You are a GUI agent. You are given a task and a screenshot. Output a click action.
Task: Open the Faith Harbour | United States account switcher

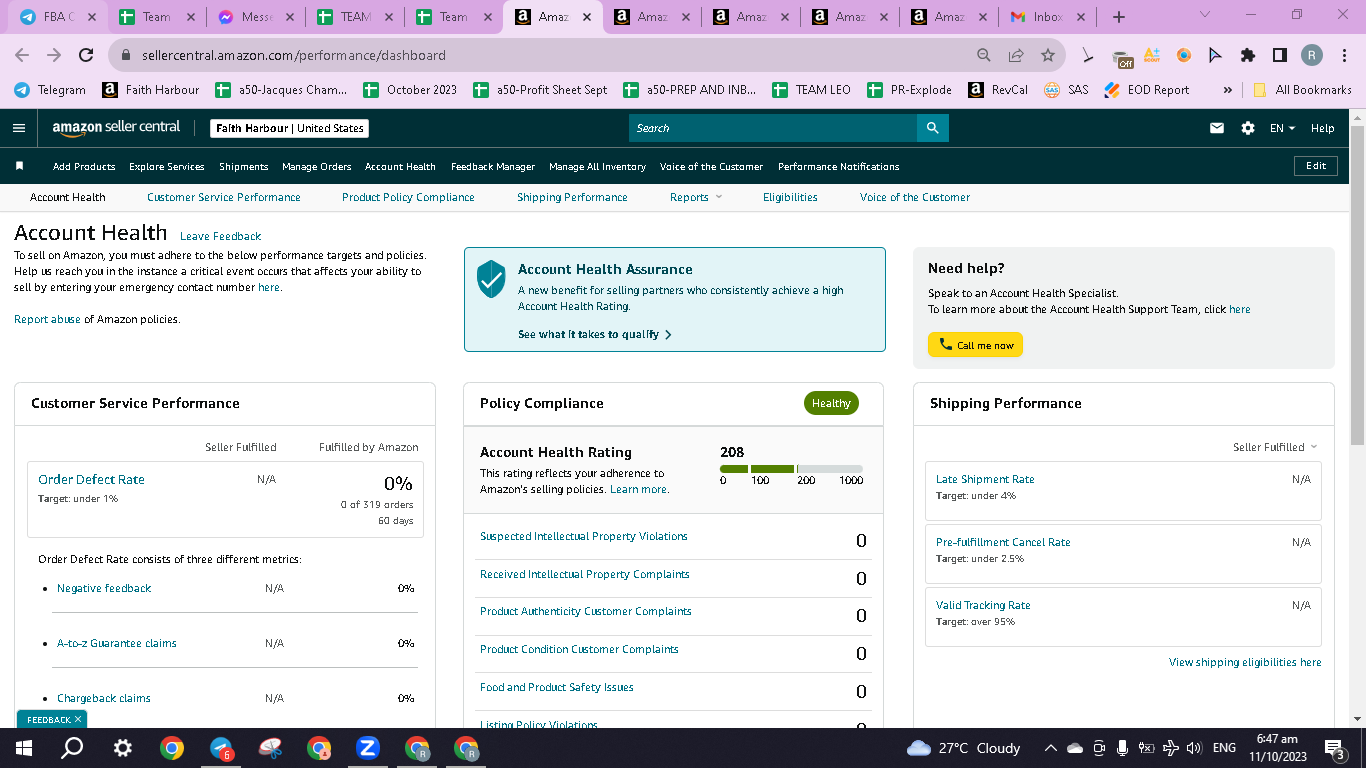290,128
